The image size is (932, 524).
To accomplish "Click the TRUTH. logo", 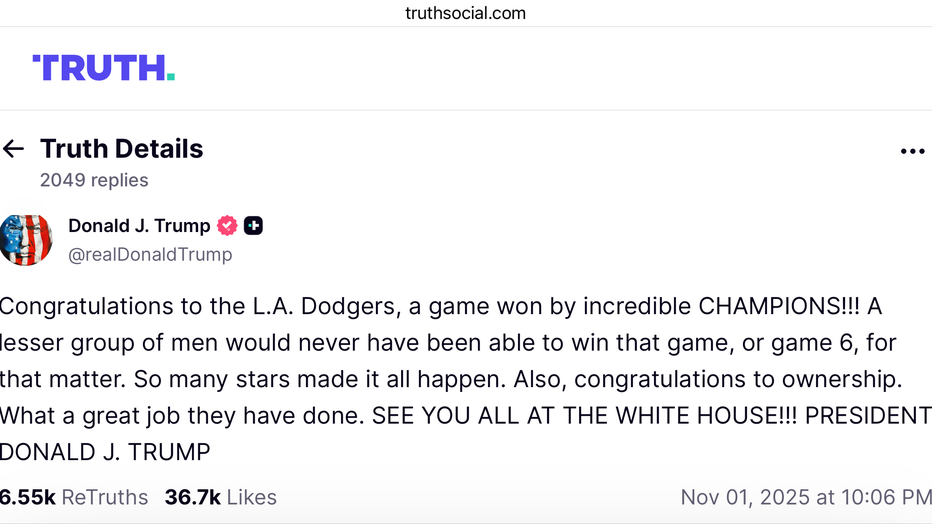I will (104, 68).
